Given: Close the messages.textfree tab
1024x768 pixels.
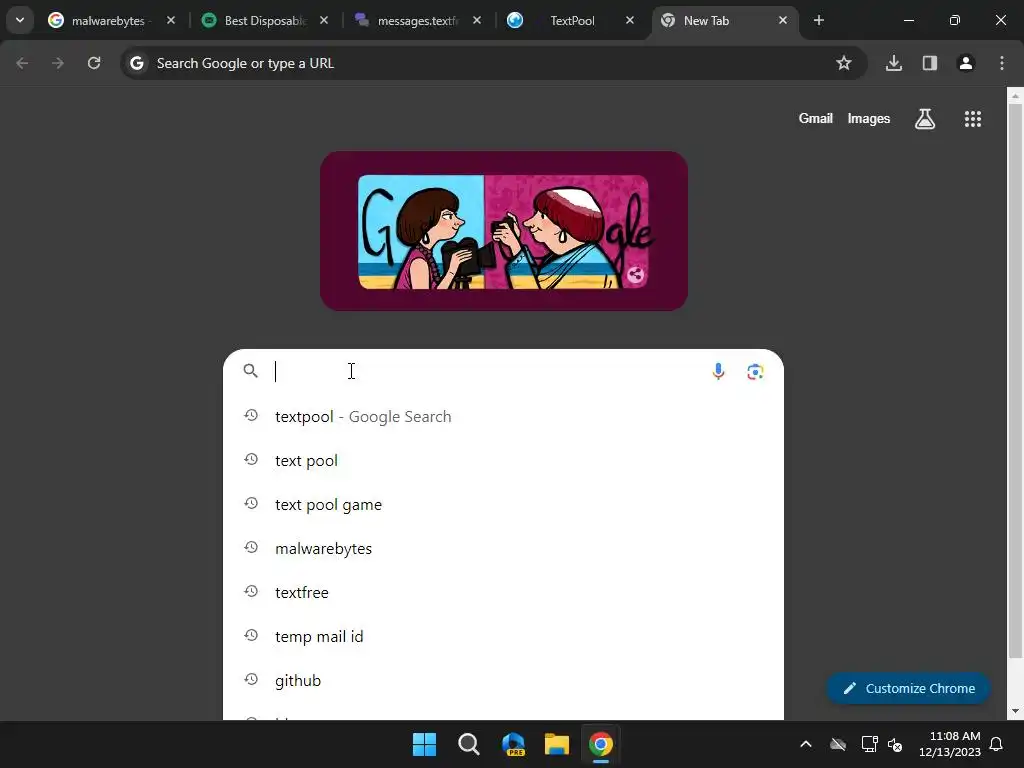Looking at the screenshot, I should point(477,20).
